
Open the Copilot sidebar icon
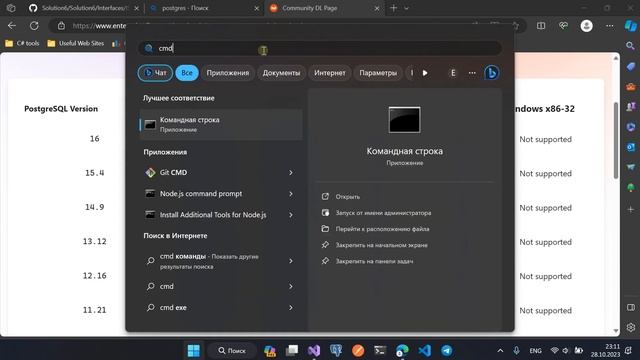tap(631, 26)
